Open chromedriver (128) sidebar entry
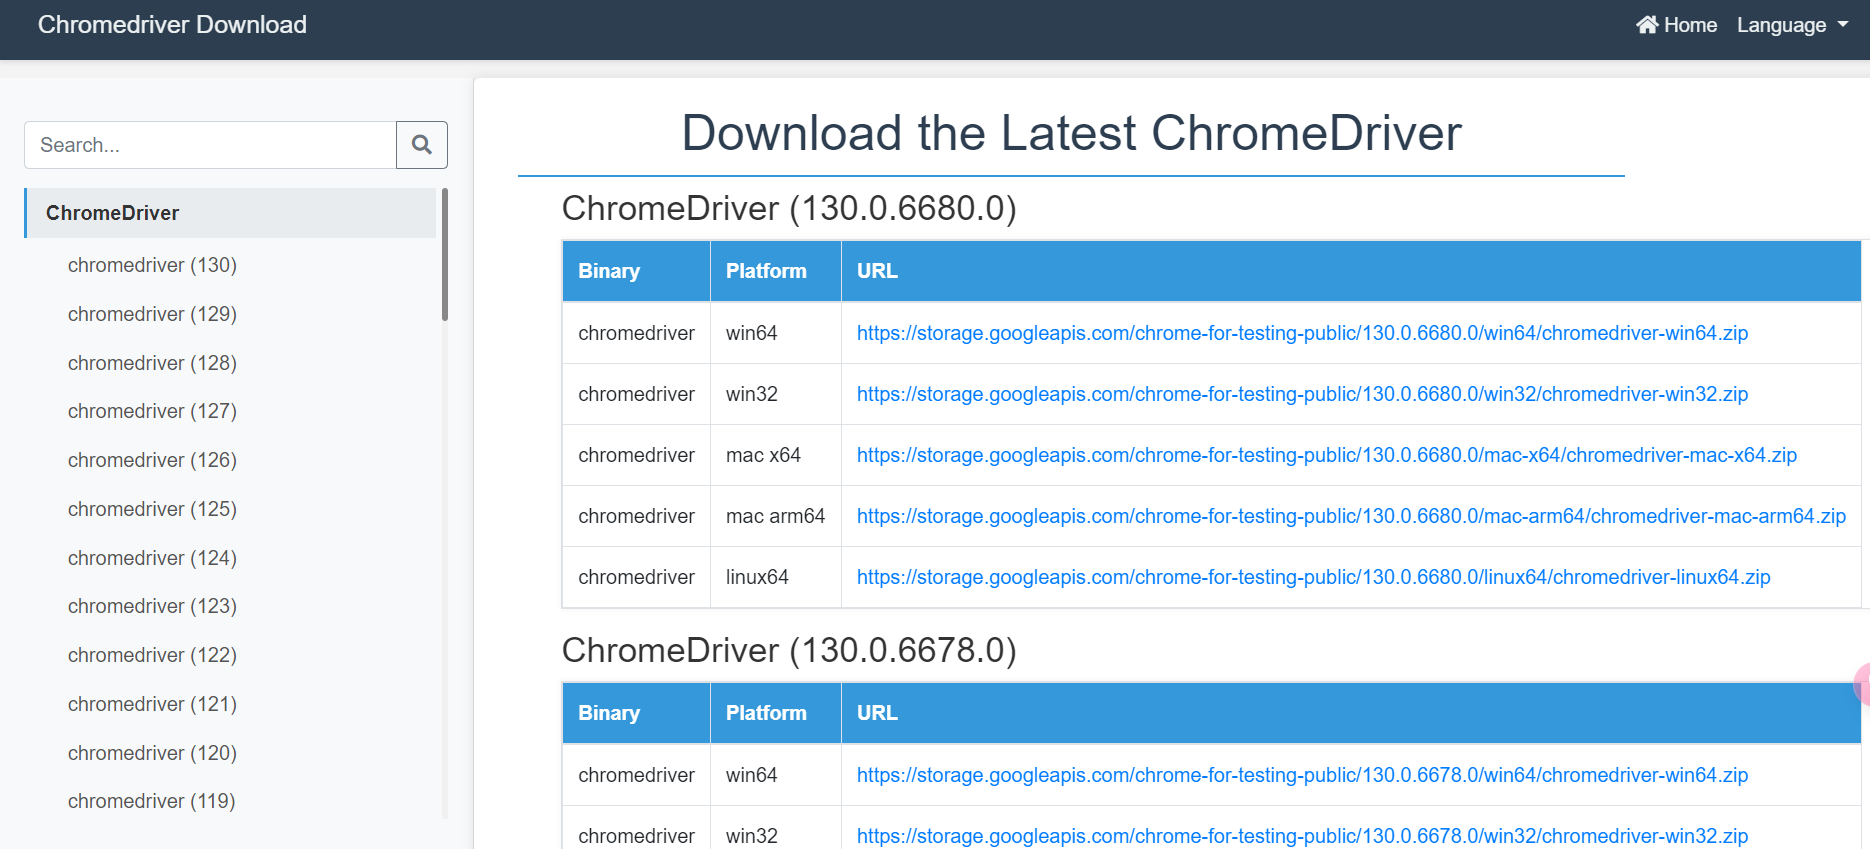 [152, 363]
